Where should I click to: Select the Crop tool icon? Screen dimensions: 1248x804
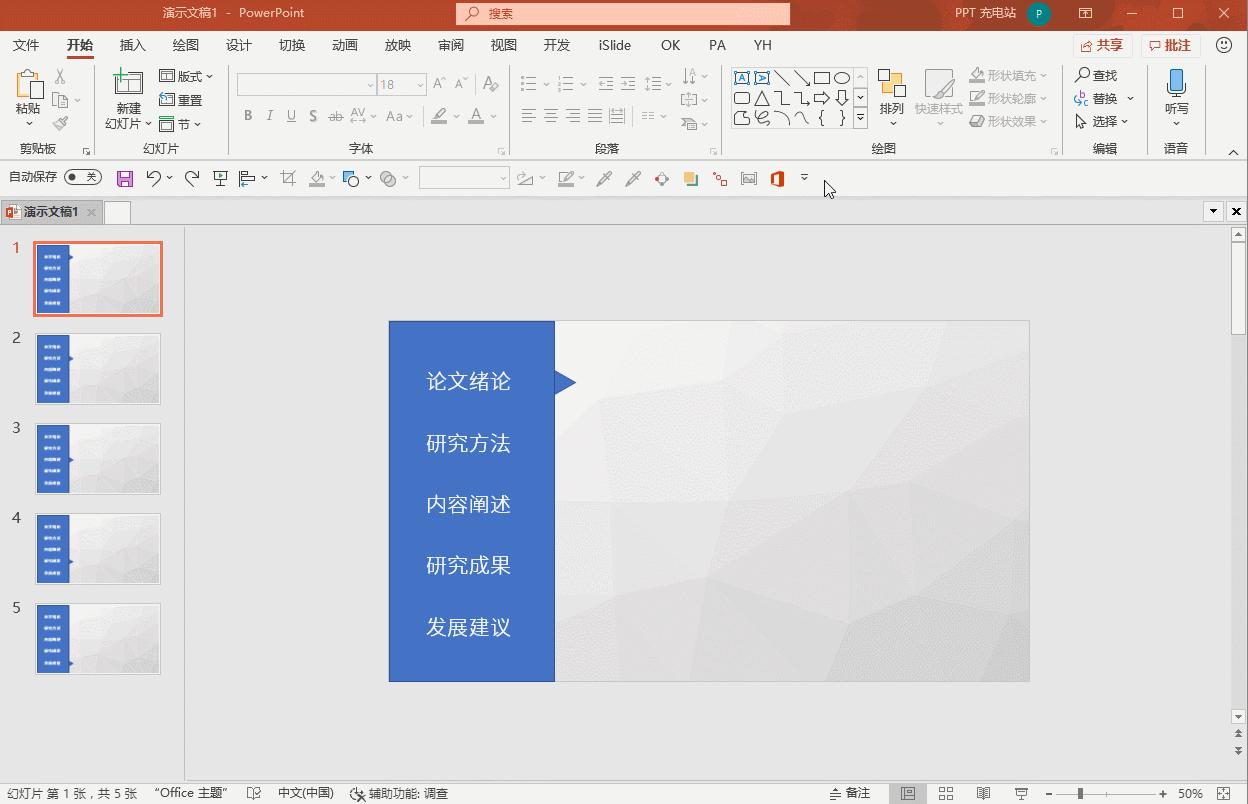point(288,178)
